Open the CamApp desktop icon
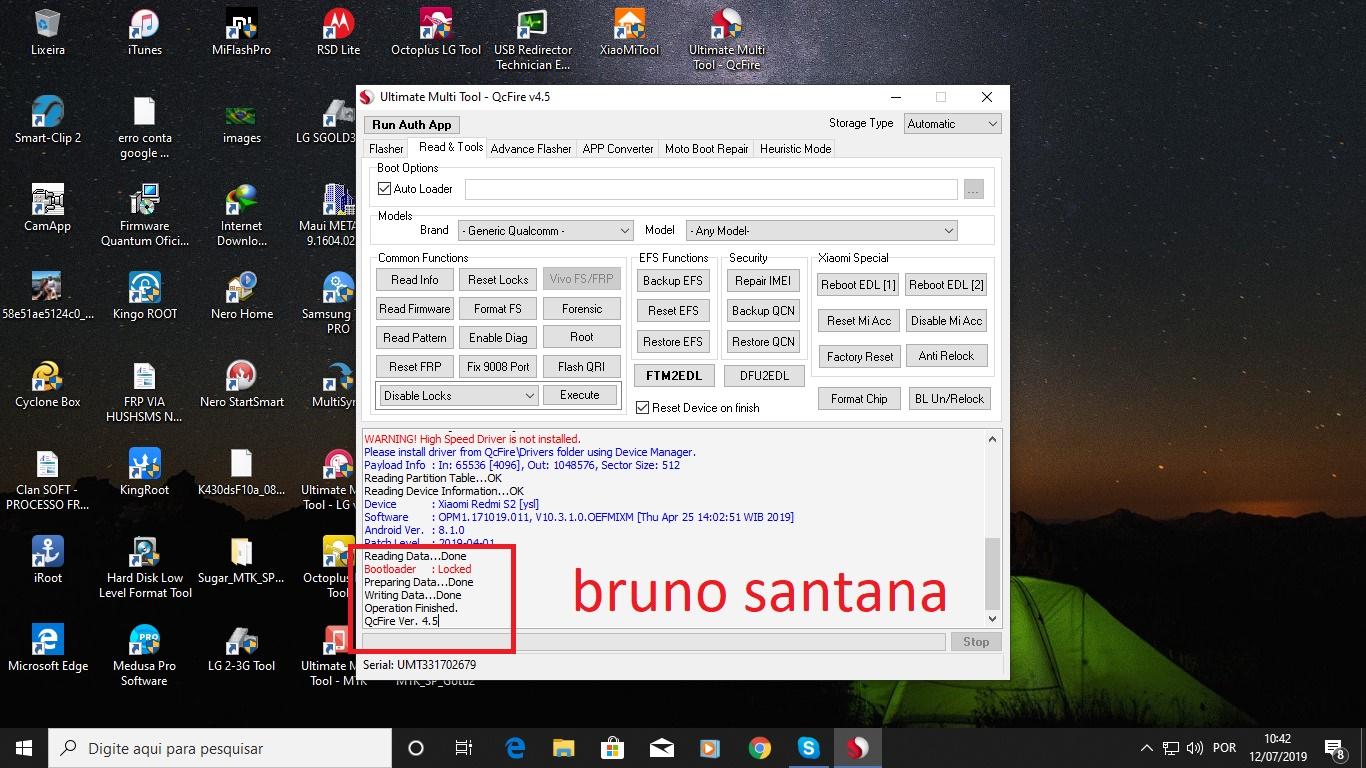This screenshot has width=1366, height=768. click(x=47, y=208)
